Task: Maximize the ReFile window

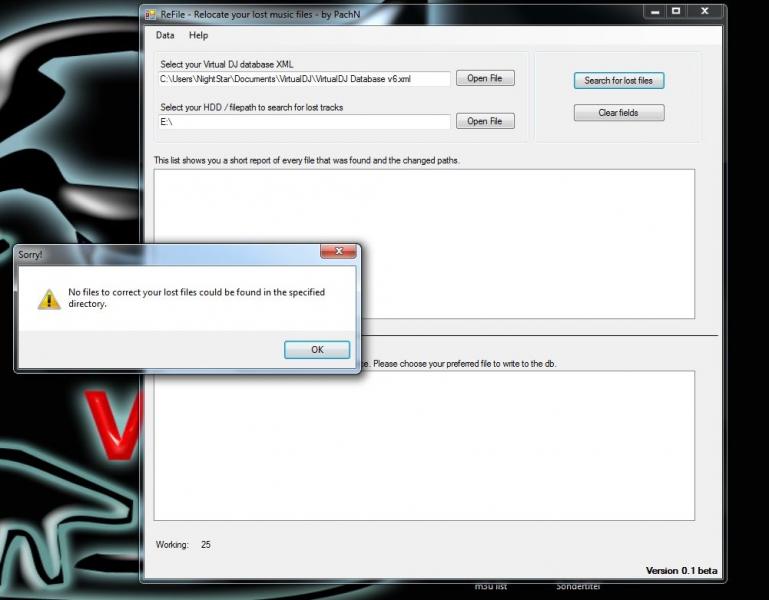Action: point(676,11)
